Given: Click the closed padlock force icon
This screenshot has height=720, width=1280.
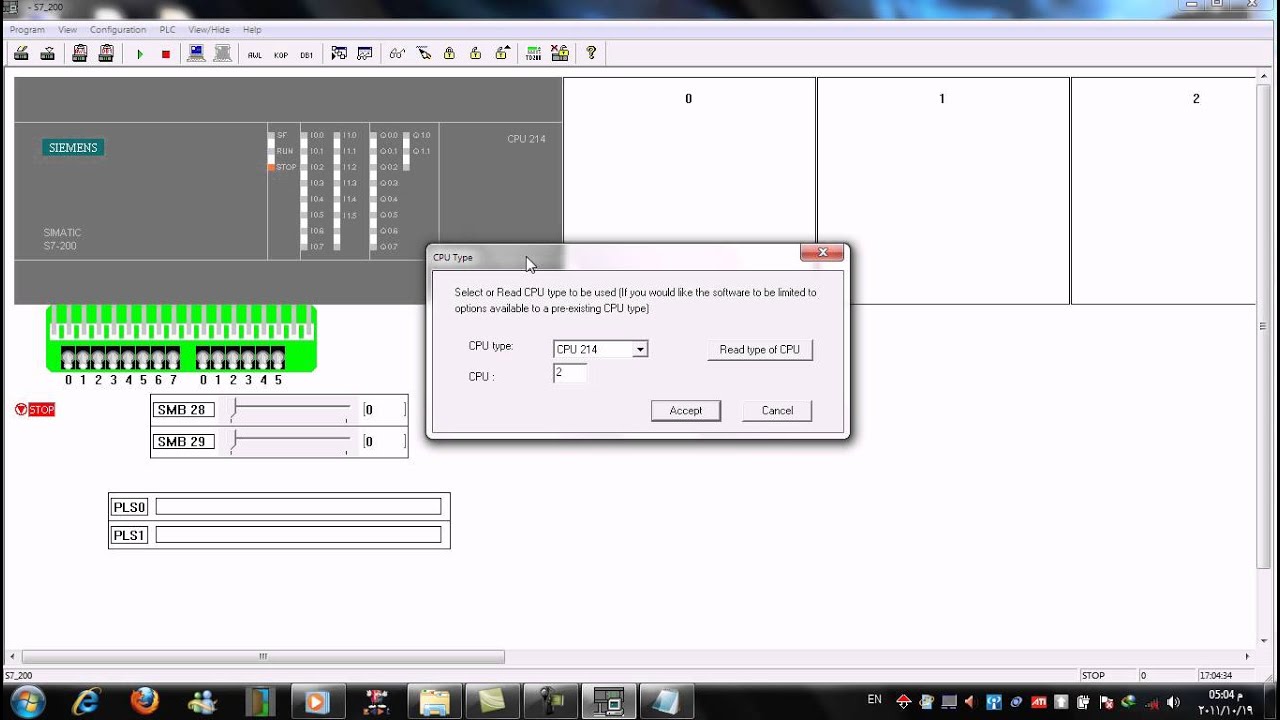Looking at the screenshot, I should (449, 53).
